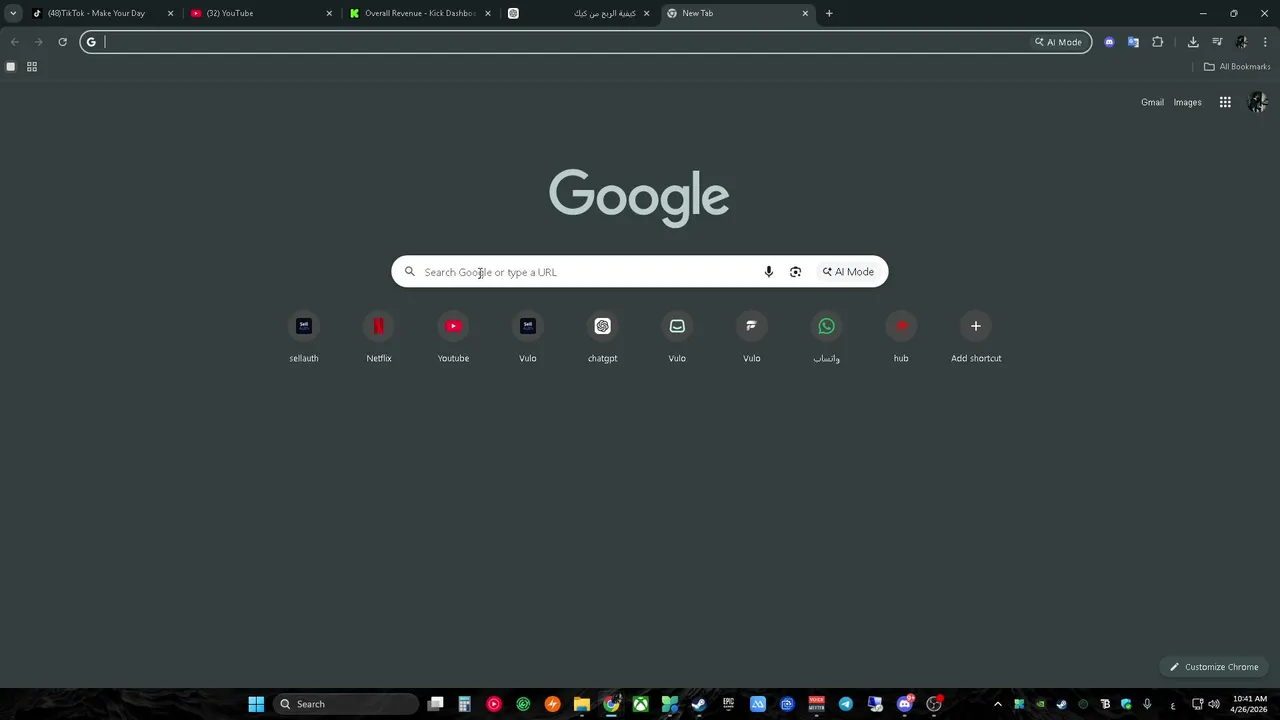The width and height of the screenshot is (1280, 720).
Task: Switch to the (32) YouTube tab
Action: click(x=262, y=13)
